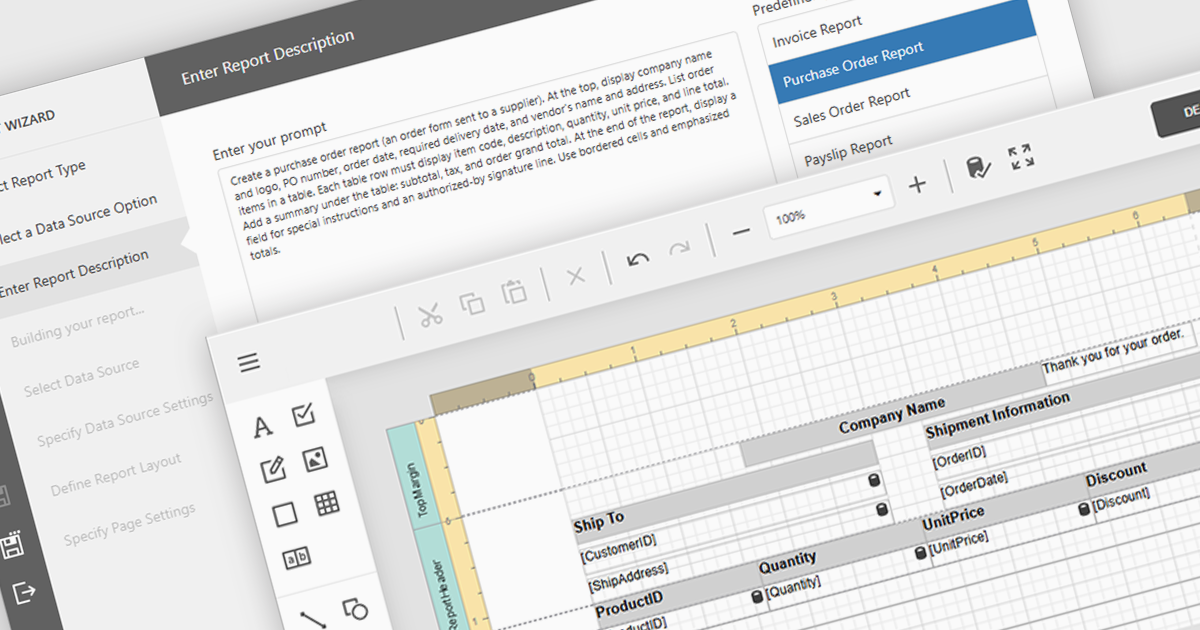Zoom in with the plus icon
Image resolution: width=1200 pixels, height=630 pixels.
pos(917,184)
